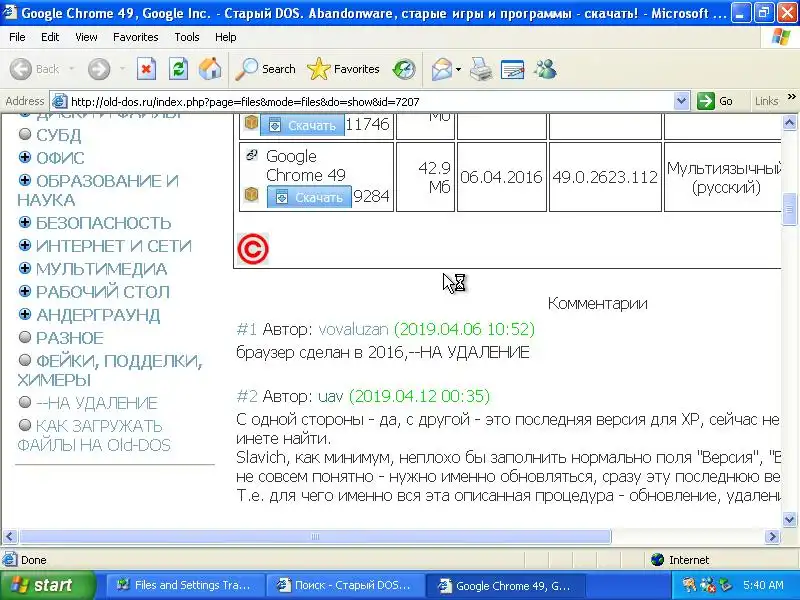
Task: Click the Windows flag logo in menu bar
Action: click(x=781, y=37)
